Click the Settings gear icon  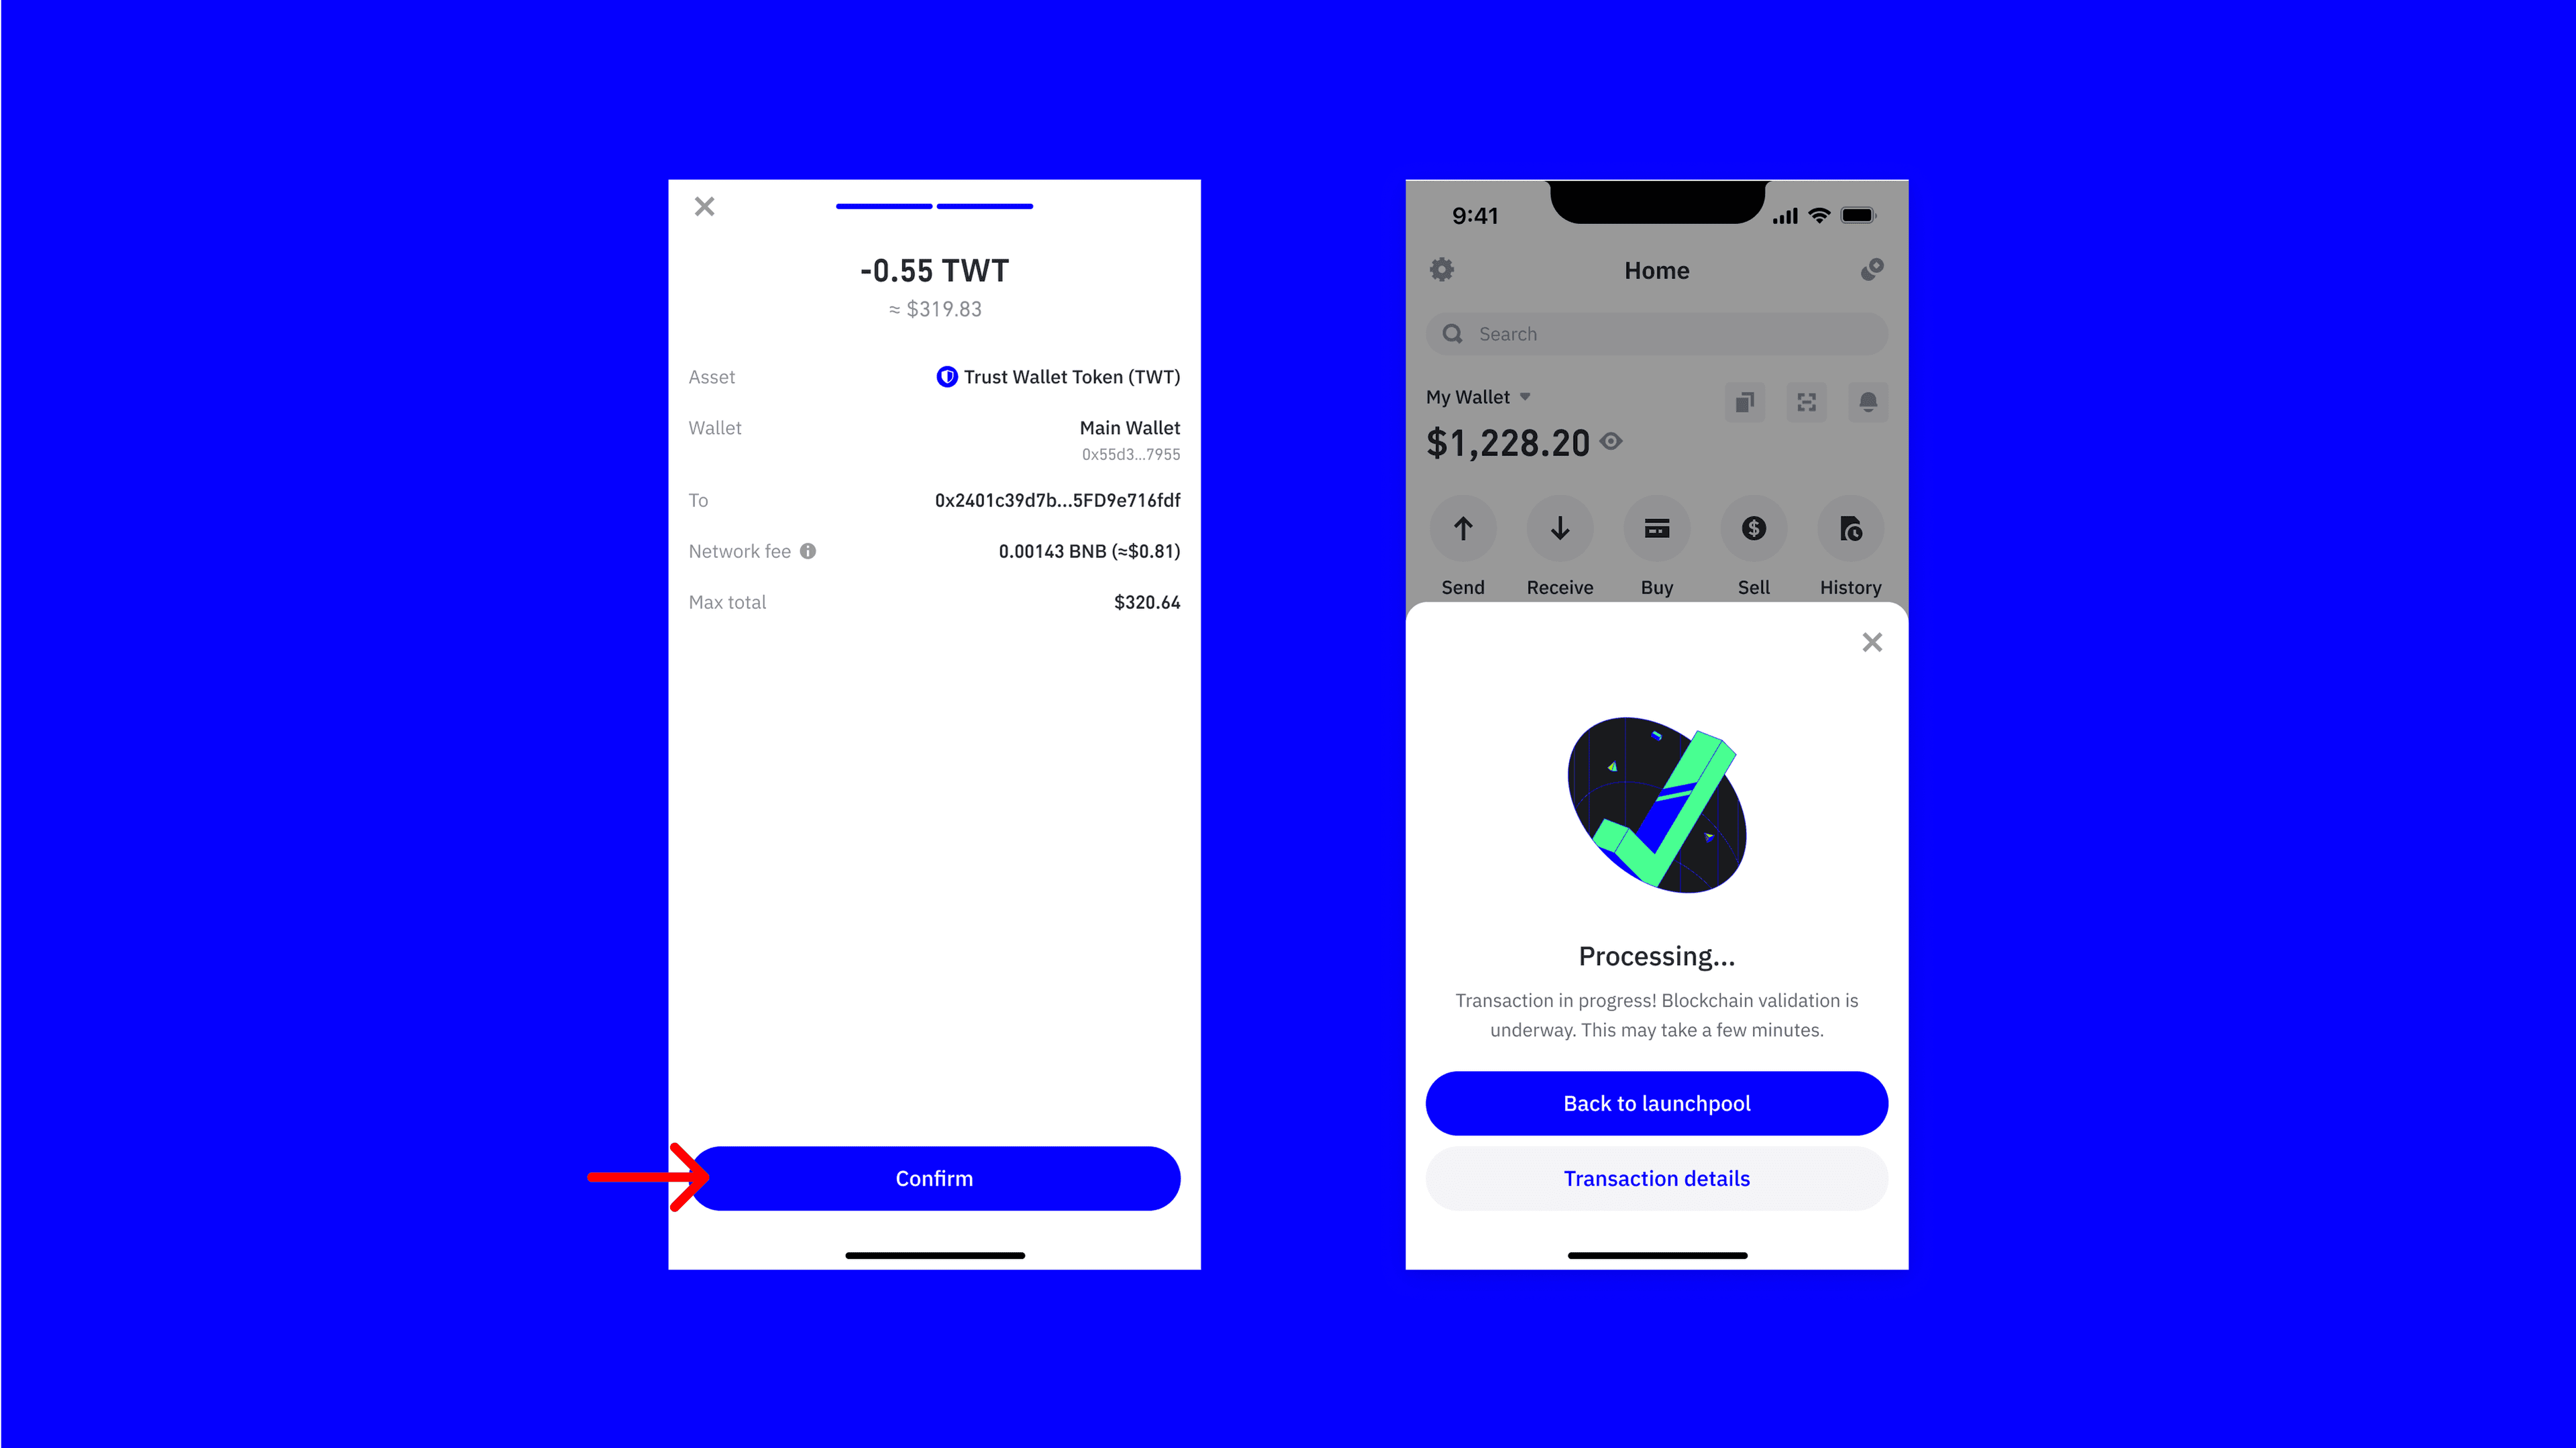coord(1442,269)
